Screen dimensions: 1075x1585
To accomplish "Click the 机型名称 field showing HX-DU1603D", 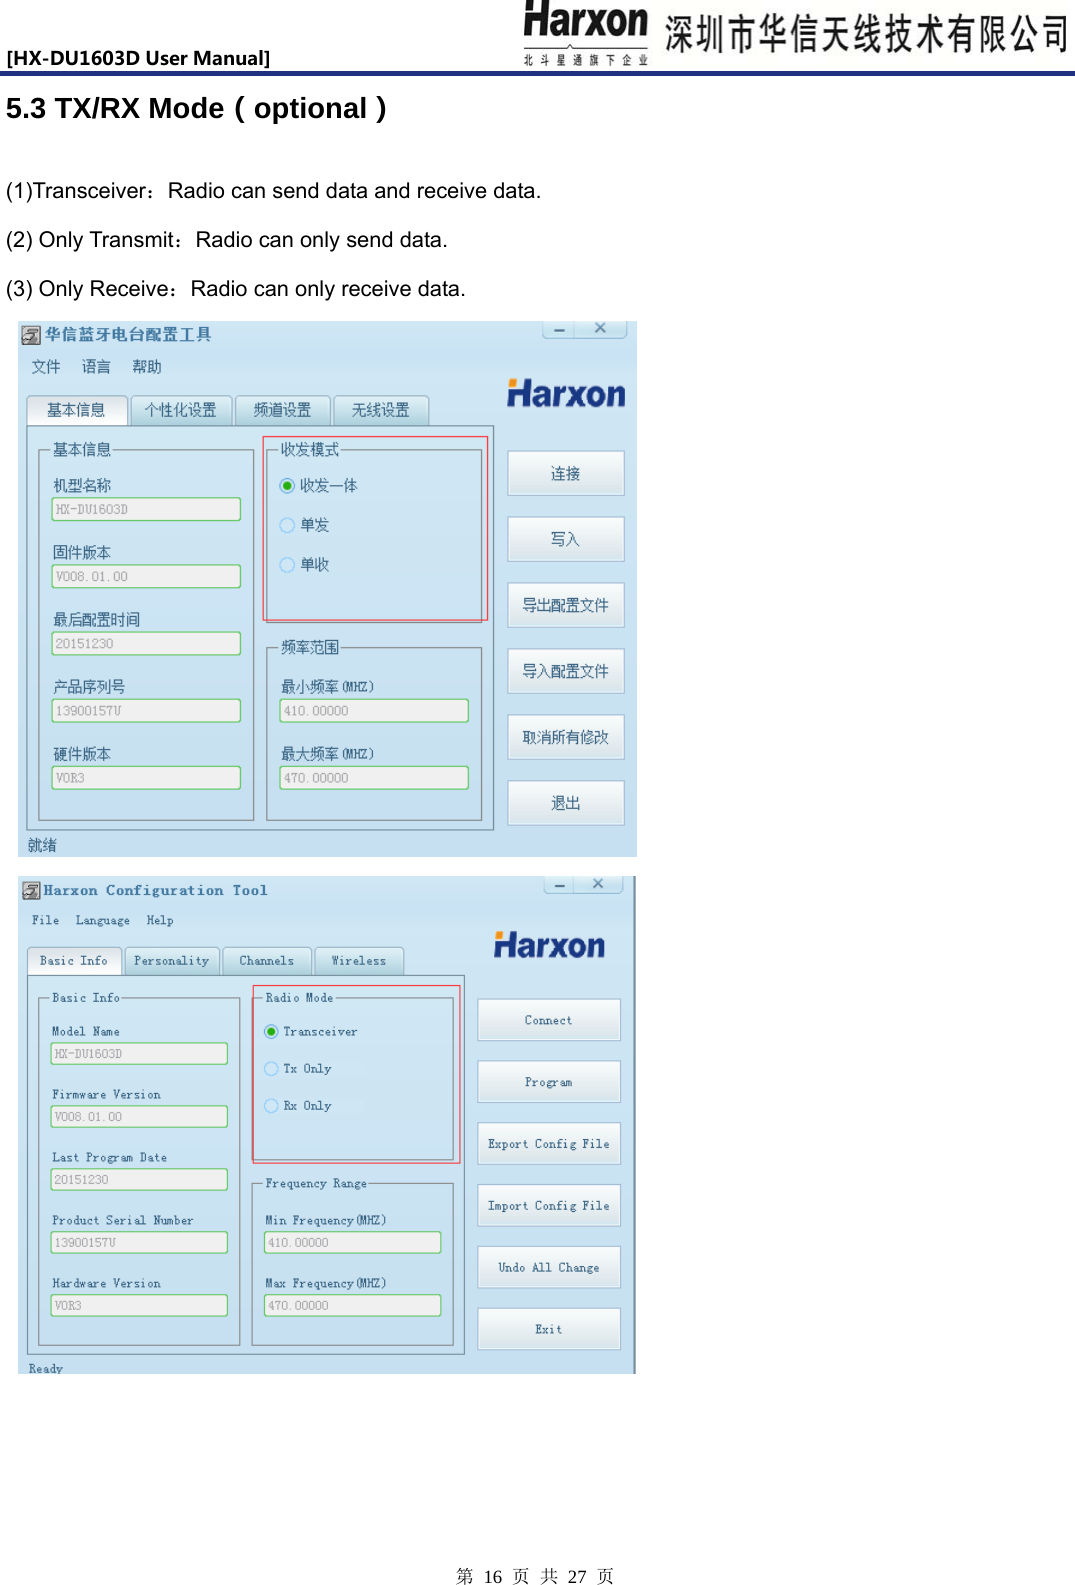I will pyautogui.click(x=146, y=509).
